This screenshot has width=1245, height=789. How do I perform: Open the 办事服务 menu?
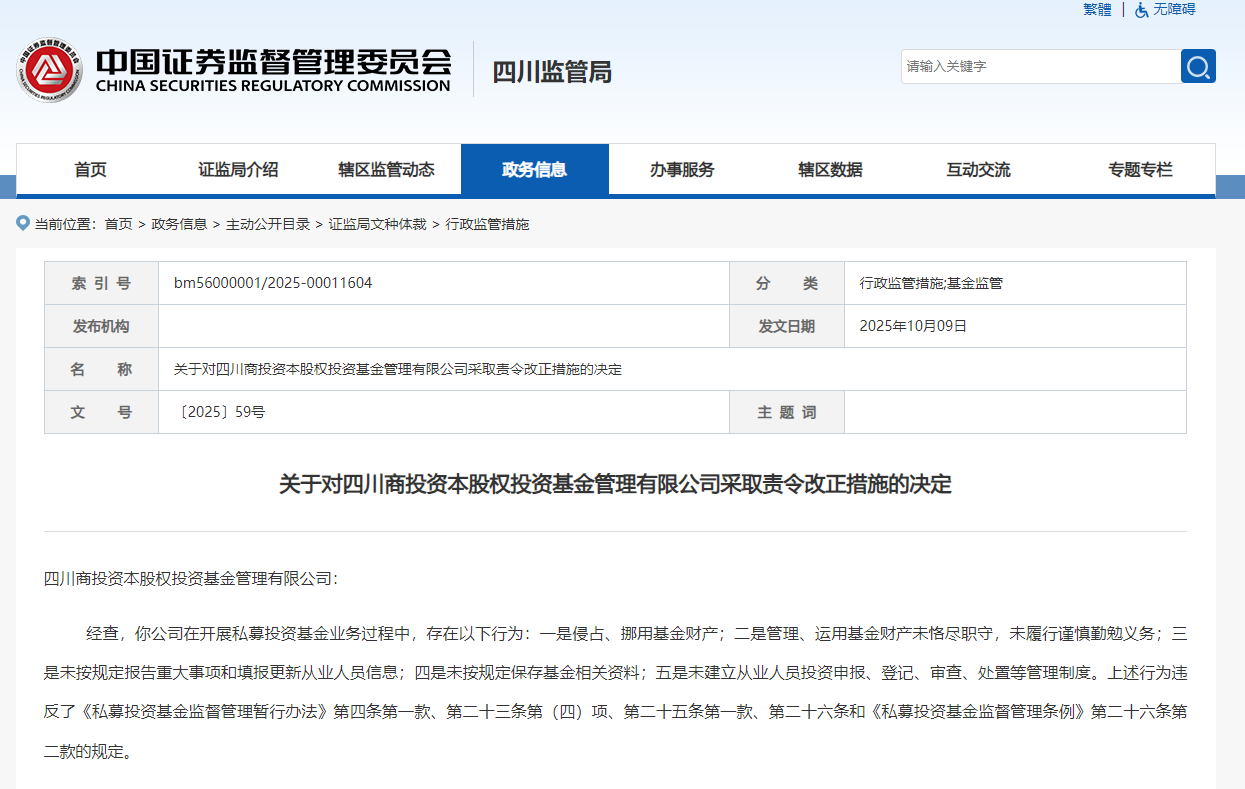[x=682, y=170]
